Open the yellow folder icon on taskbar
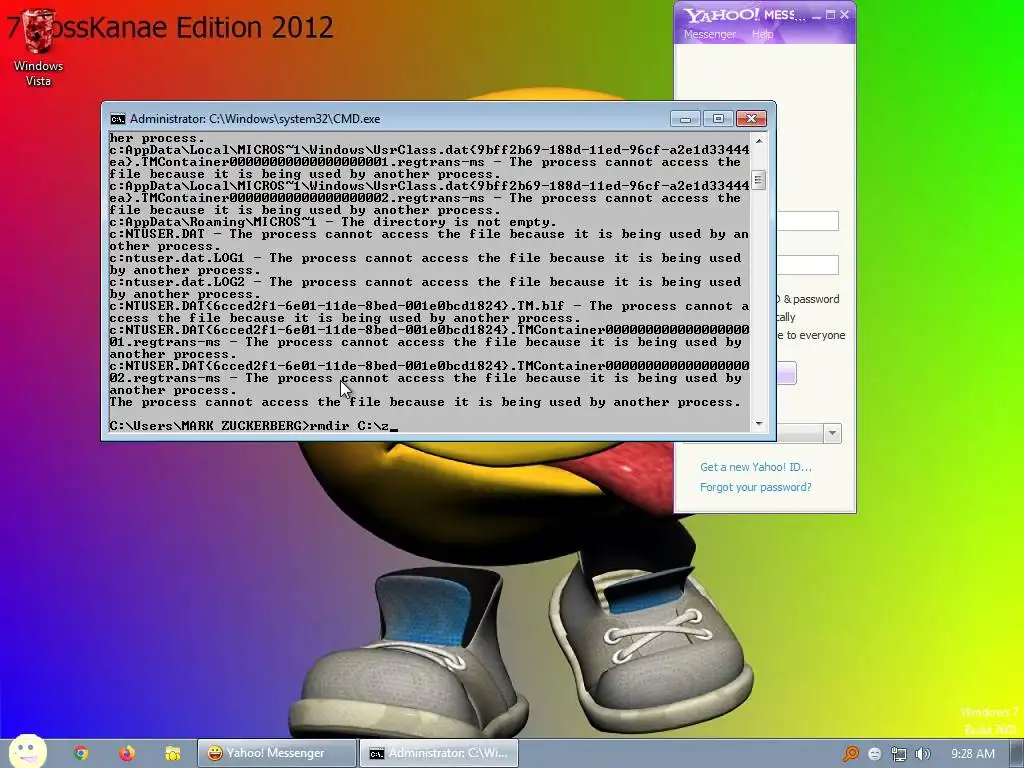 click(172, 753)
